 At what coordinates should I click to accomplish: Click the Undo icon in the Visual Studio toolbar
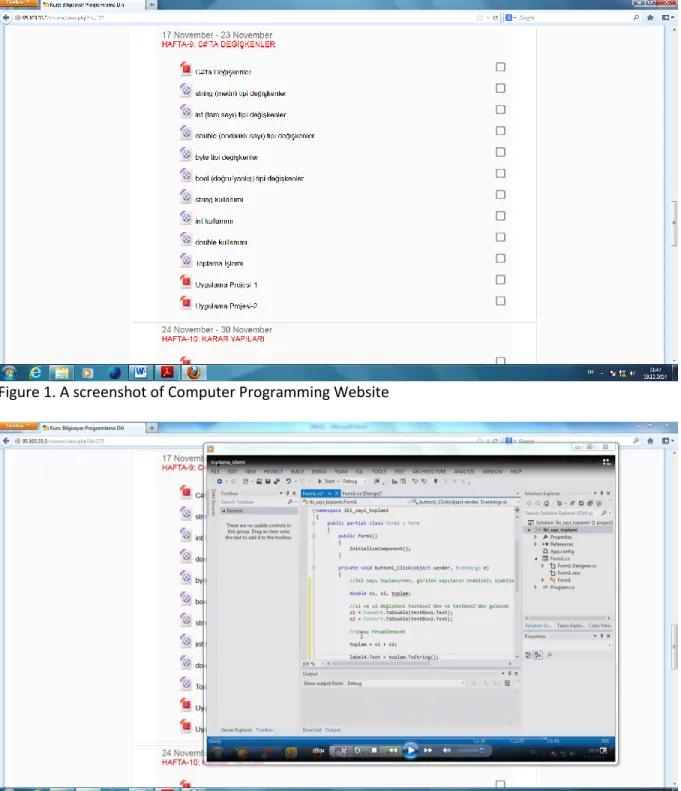point(288,481)
